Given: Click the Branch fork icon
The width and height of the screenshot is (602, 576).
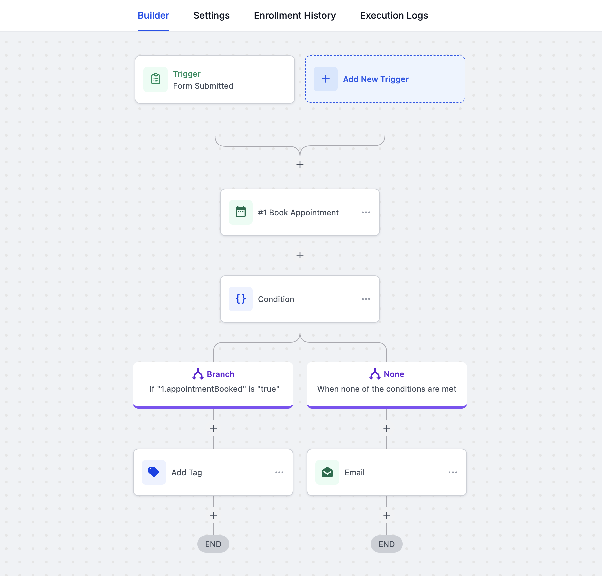Looking at the screenshot, I should click(x=198, y=374).
